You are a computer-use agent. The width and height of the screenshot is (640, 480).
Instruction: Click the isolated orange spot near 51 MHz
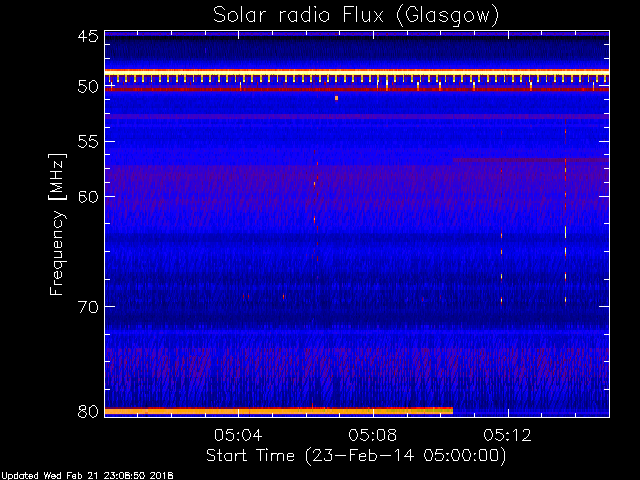pyautogui.click(x=336, y=98)
